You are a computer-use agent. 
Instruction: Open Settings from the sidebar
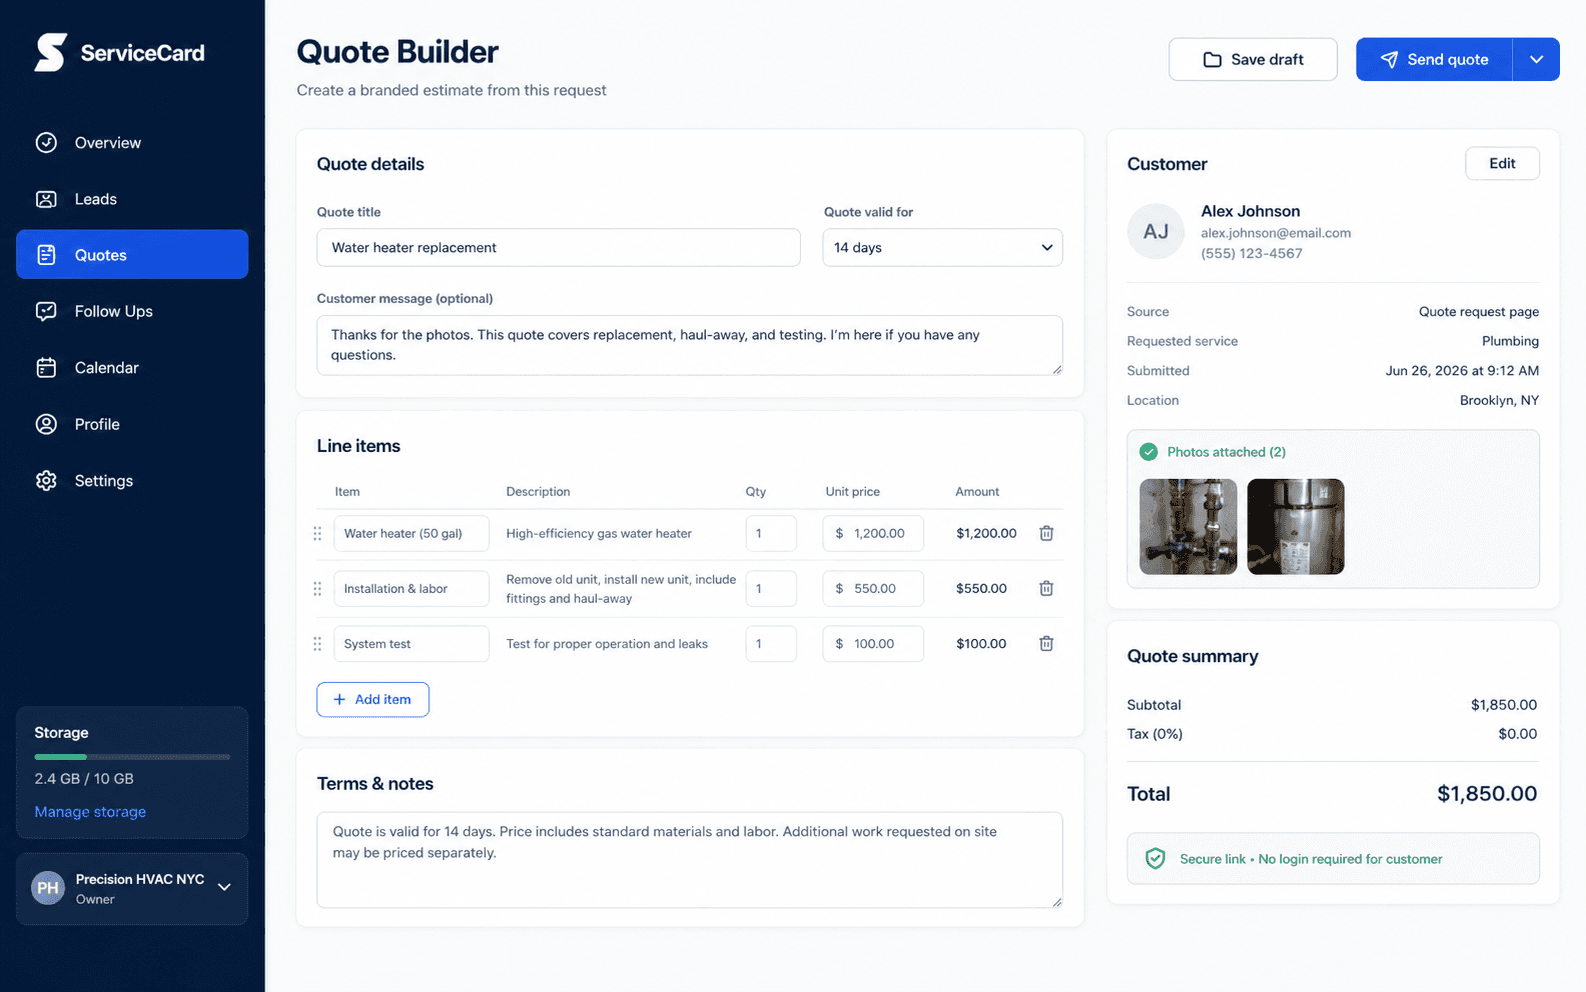pos(132,480)
